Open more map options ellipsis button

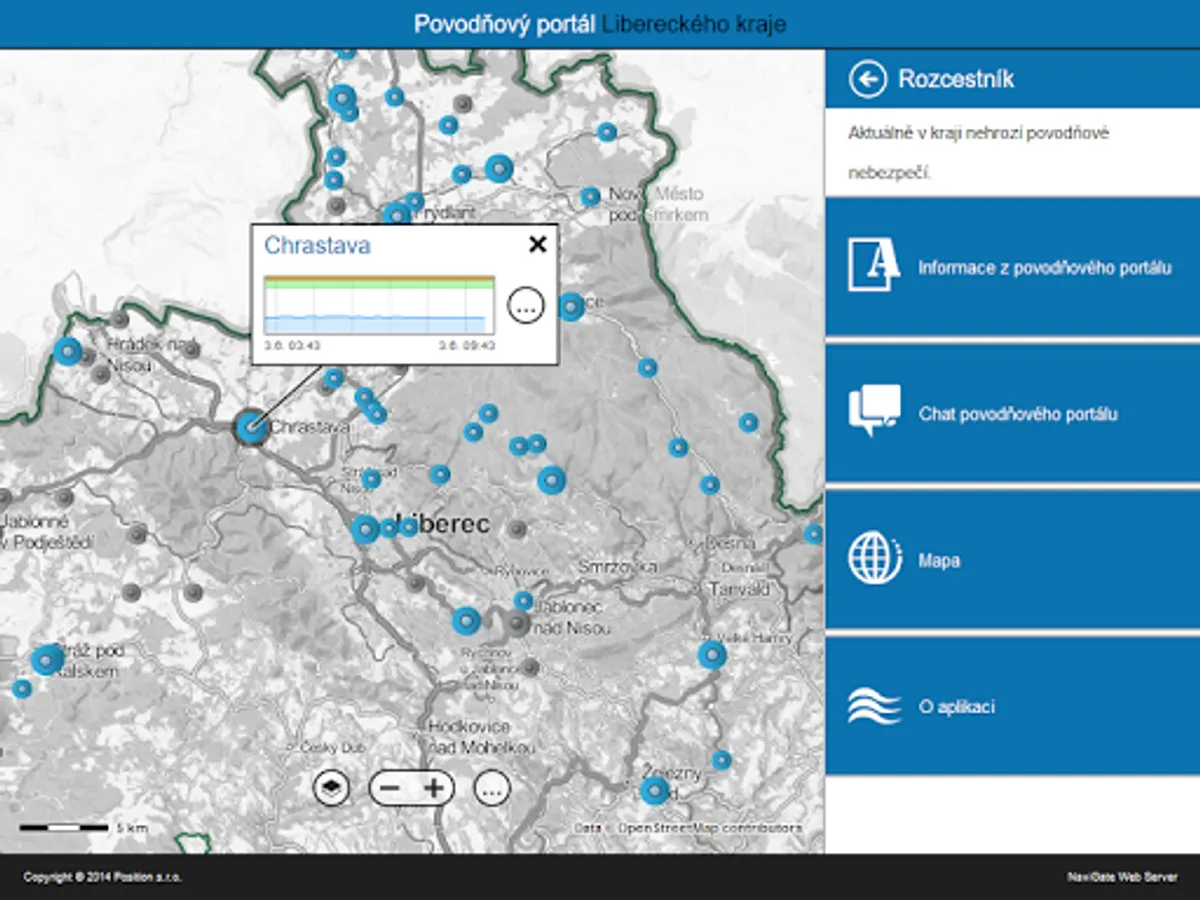click(491, 788)
